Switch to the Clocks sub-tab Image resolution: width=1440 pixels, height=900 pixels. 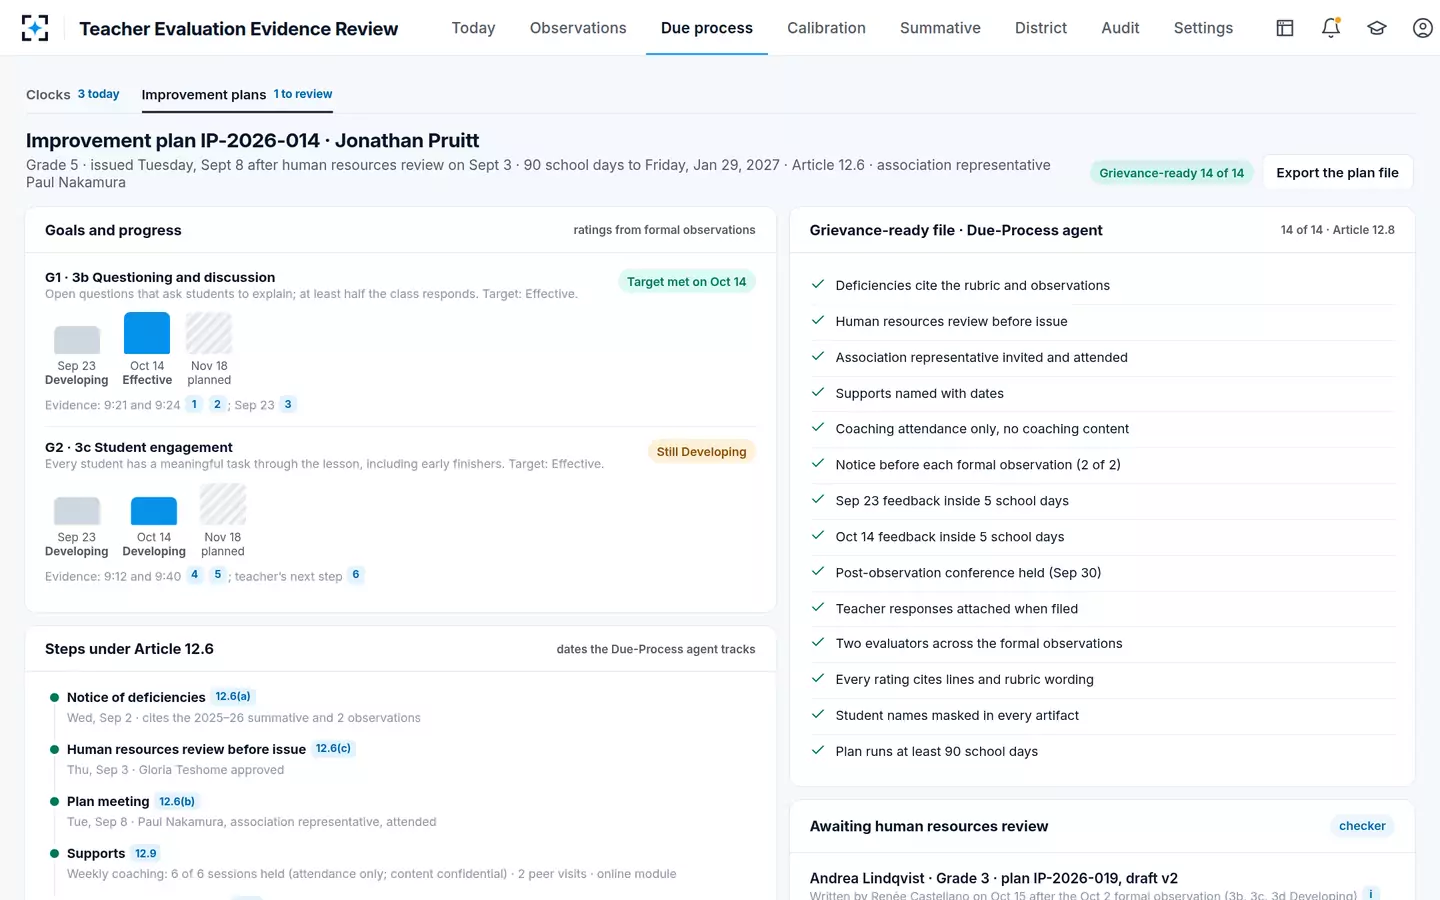(x=72, y=94)
